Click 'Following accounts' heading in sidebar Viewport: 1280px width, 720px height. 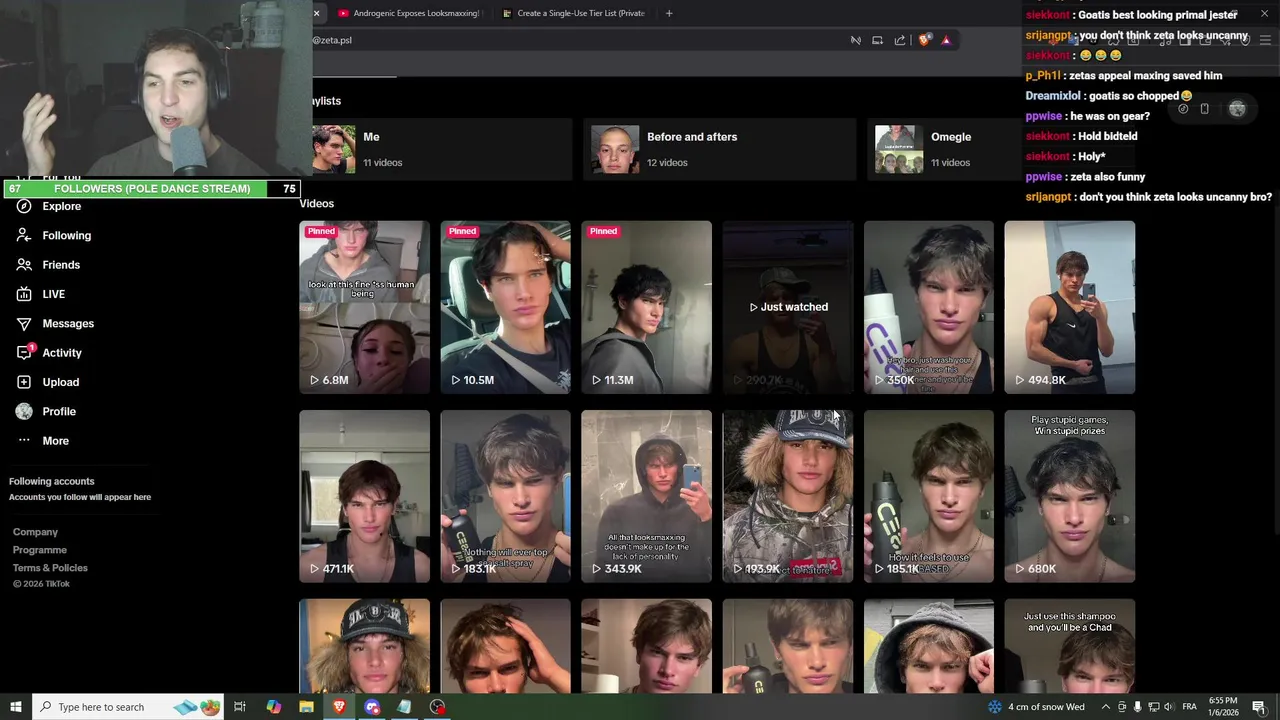click(52, 481)
